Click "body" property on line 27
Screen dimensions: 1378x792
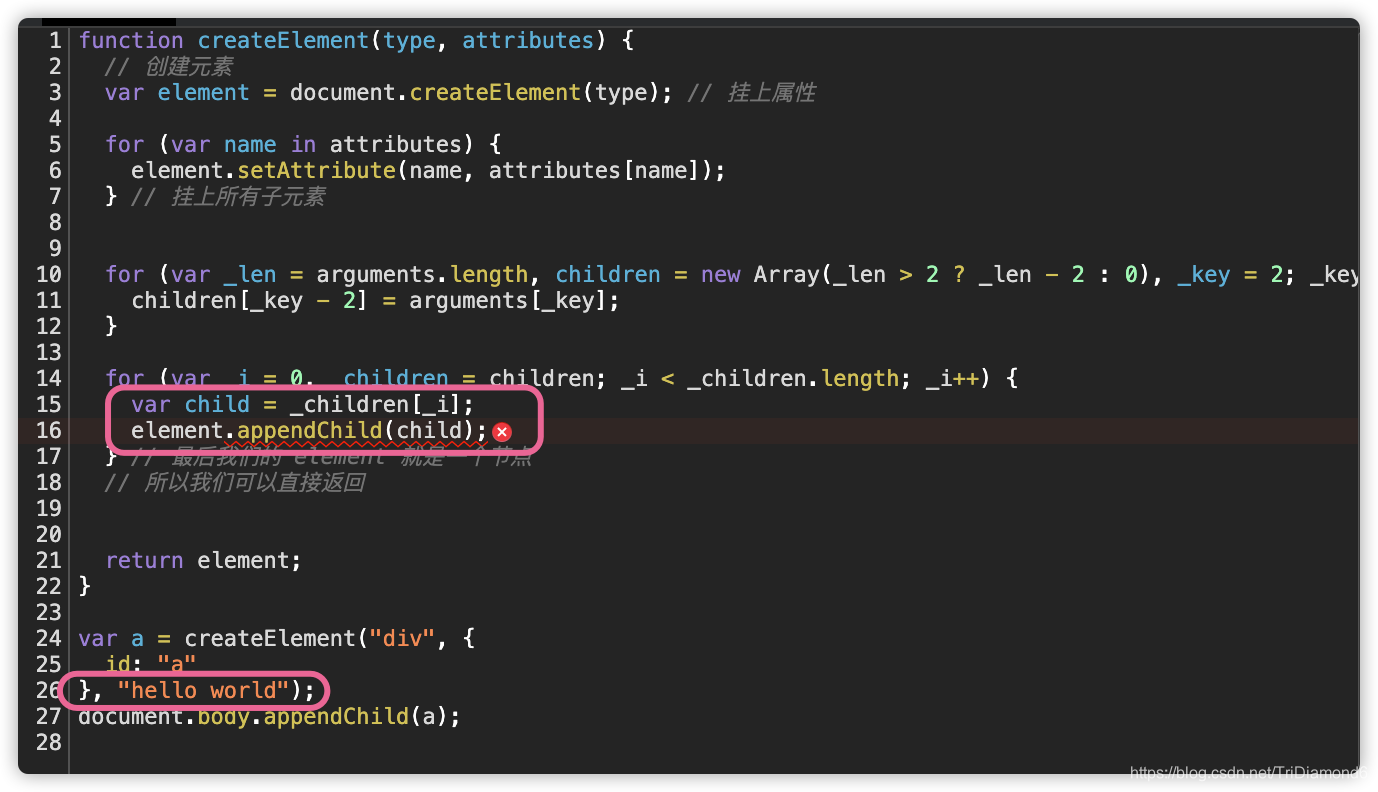click(223, 716)
